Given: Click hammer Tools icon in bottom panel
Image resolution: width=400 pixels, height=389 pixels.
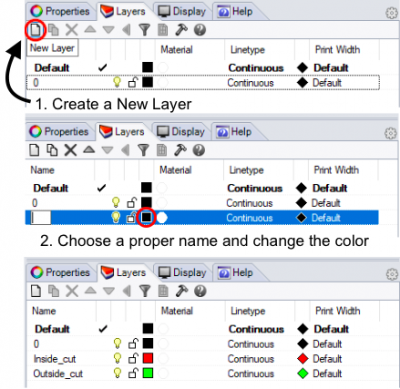Looking at the screenshot, I should pos(182,291).
